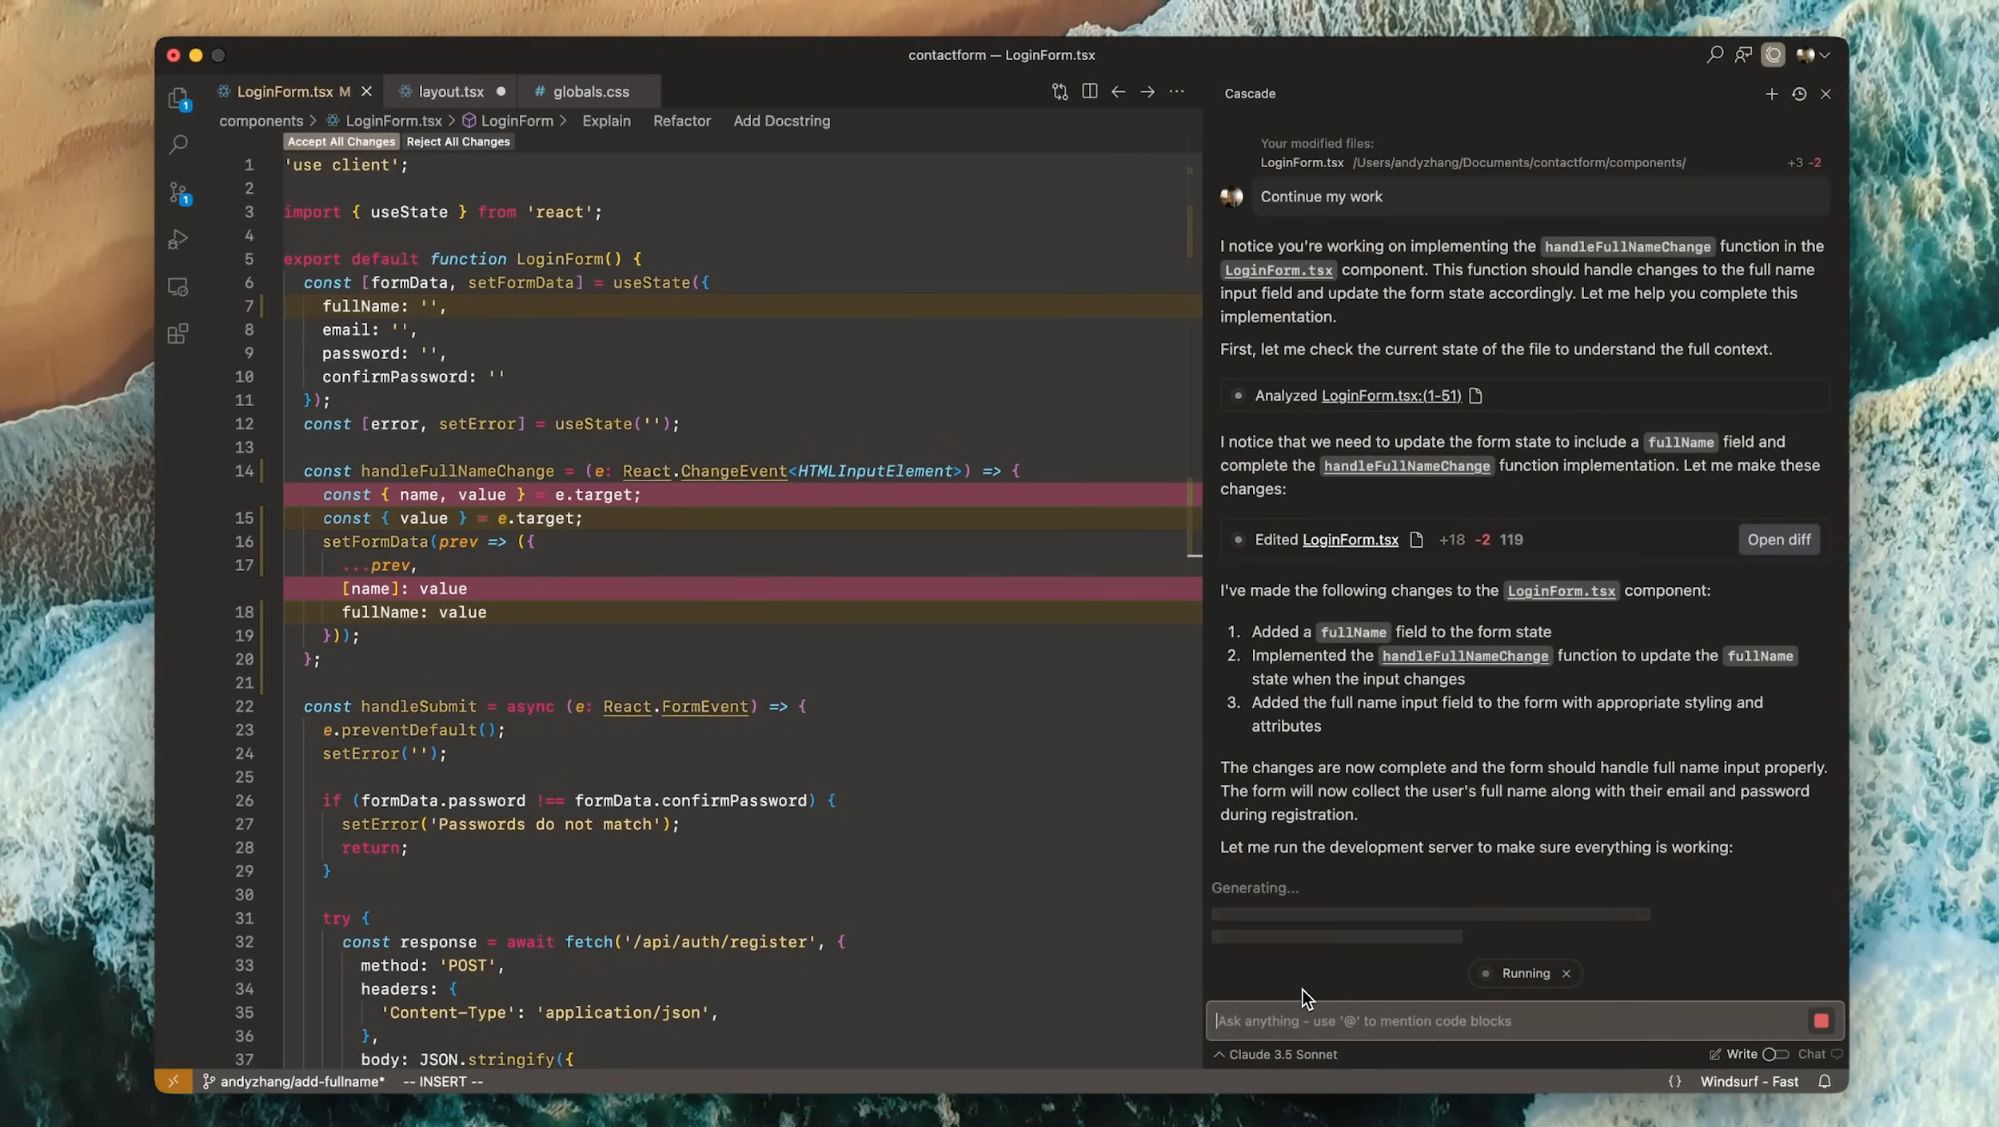This screenshot has width=1999, height=1127.
Task: Open editor more actions ellipsis menu
Action: (1177, 92)
